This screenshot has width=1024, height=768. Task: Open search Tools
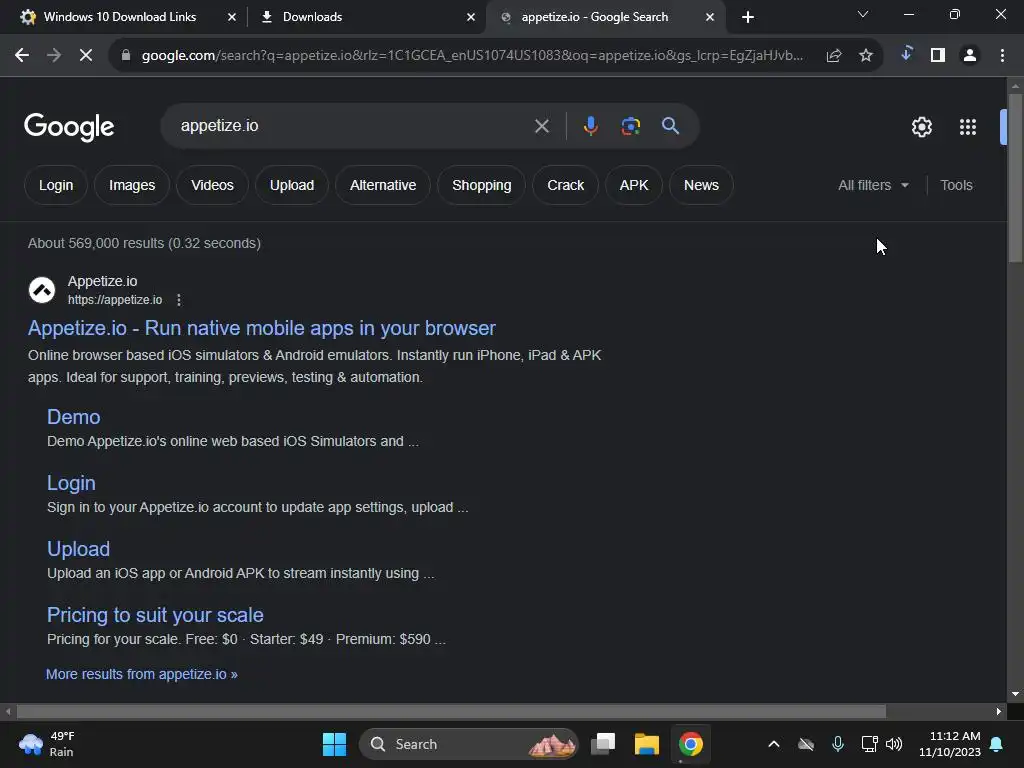pos(956,185)
